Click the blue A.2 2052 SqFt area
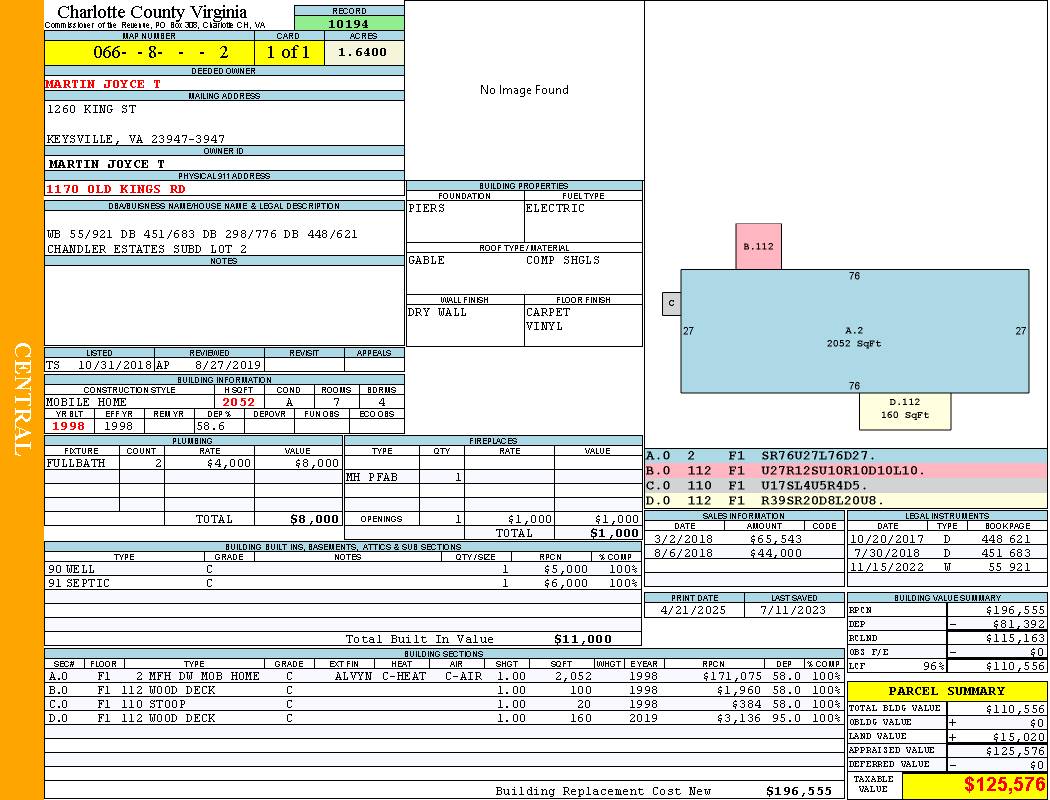The height and width of the screenshot is (800, 1050). (854, 331)
